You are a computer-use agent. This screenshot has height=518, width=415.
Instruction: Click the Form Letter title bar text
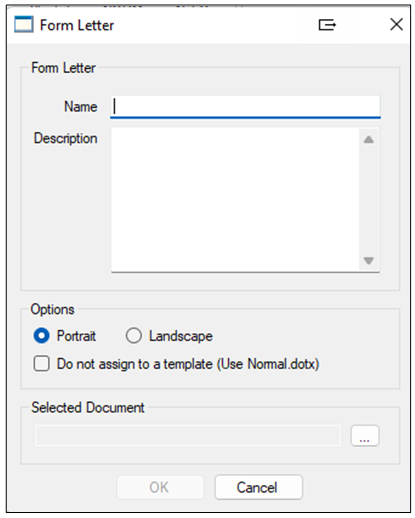77,25
